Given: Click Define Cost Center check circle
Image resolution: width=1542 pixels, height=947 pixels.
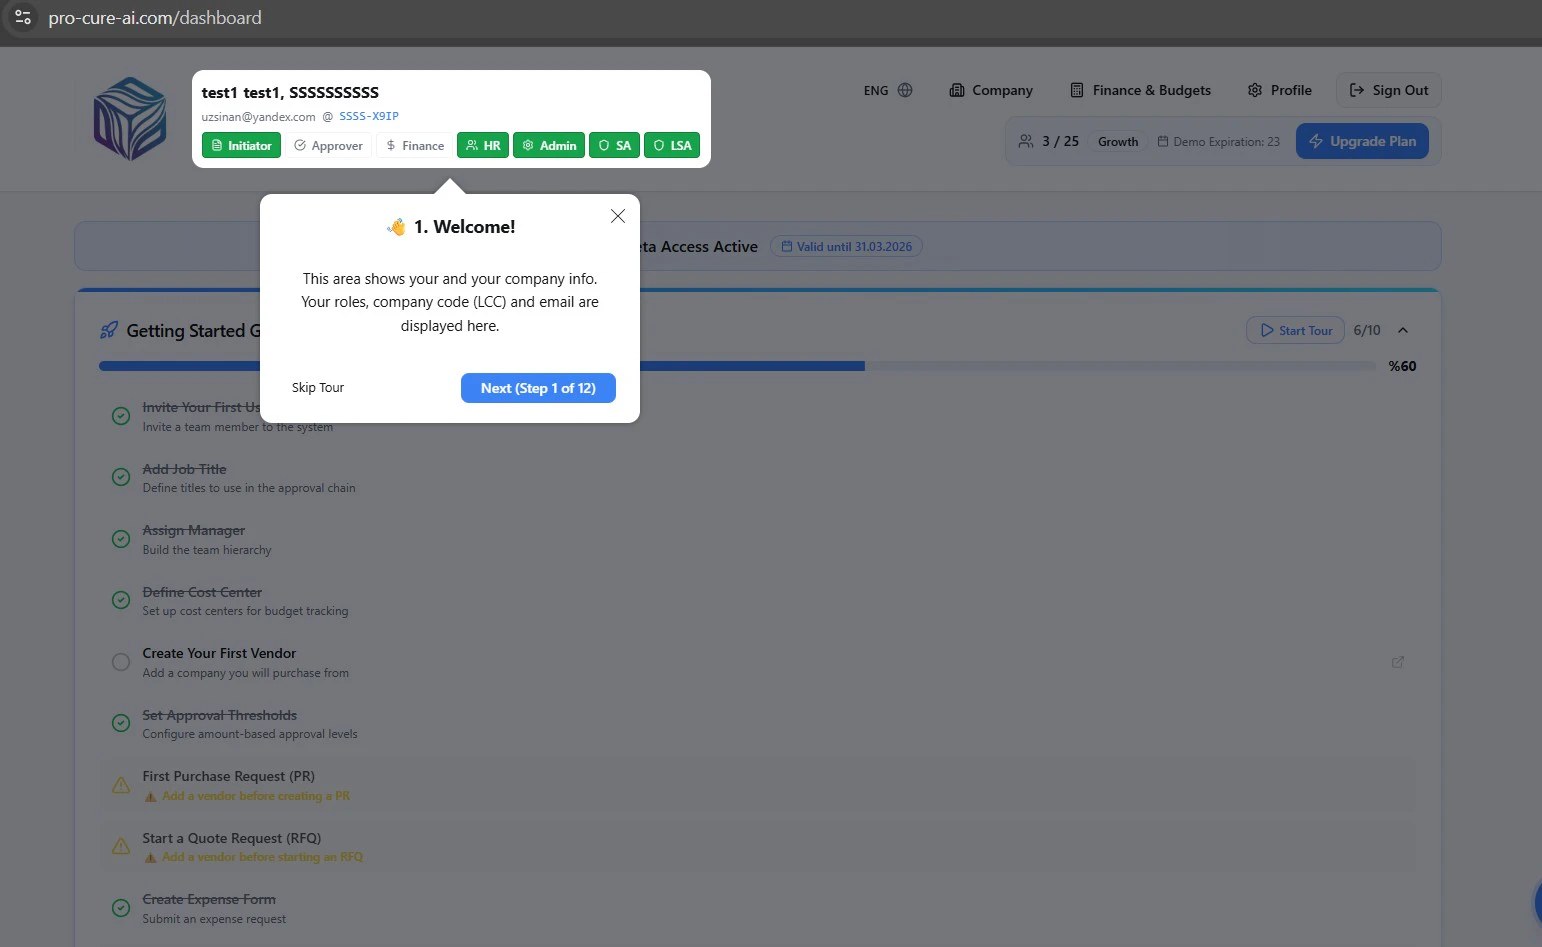Looking at the screenshot, I should pos(121,600).
